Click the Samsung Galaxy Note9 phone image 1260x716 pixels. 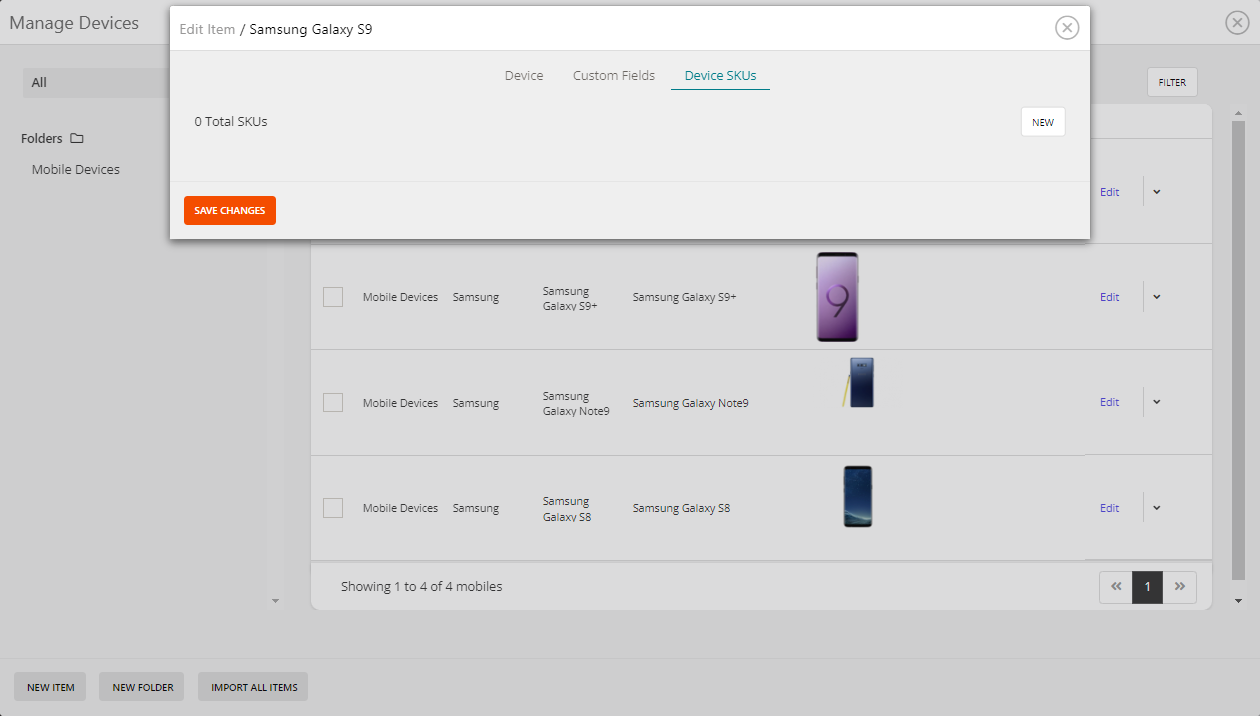859,383
